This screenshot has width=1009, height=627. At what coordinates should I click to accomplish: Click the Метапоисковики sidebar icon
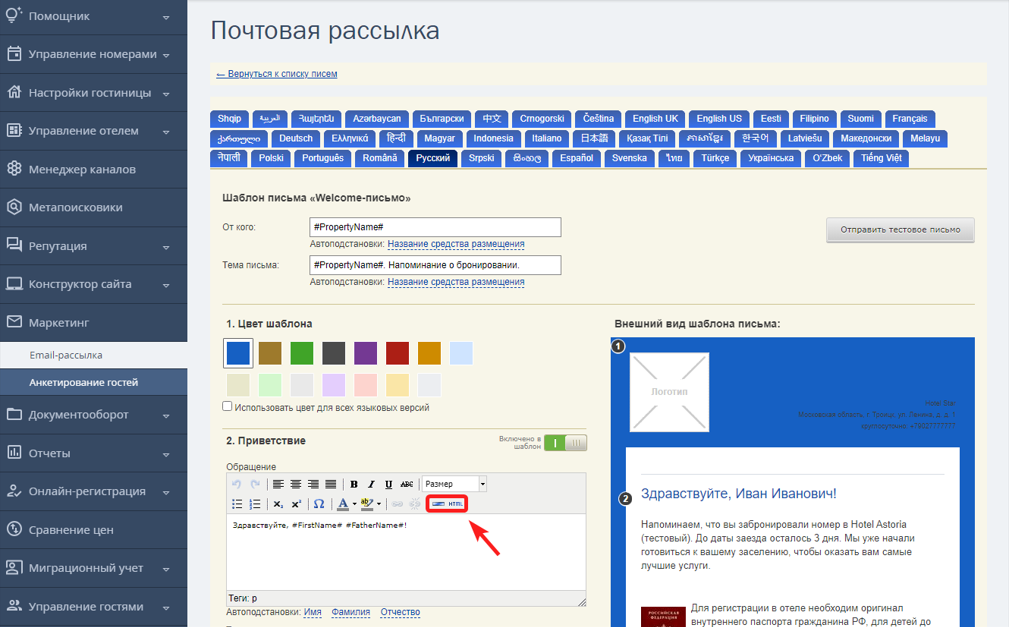[x=14, y=207]
